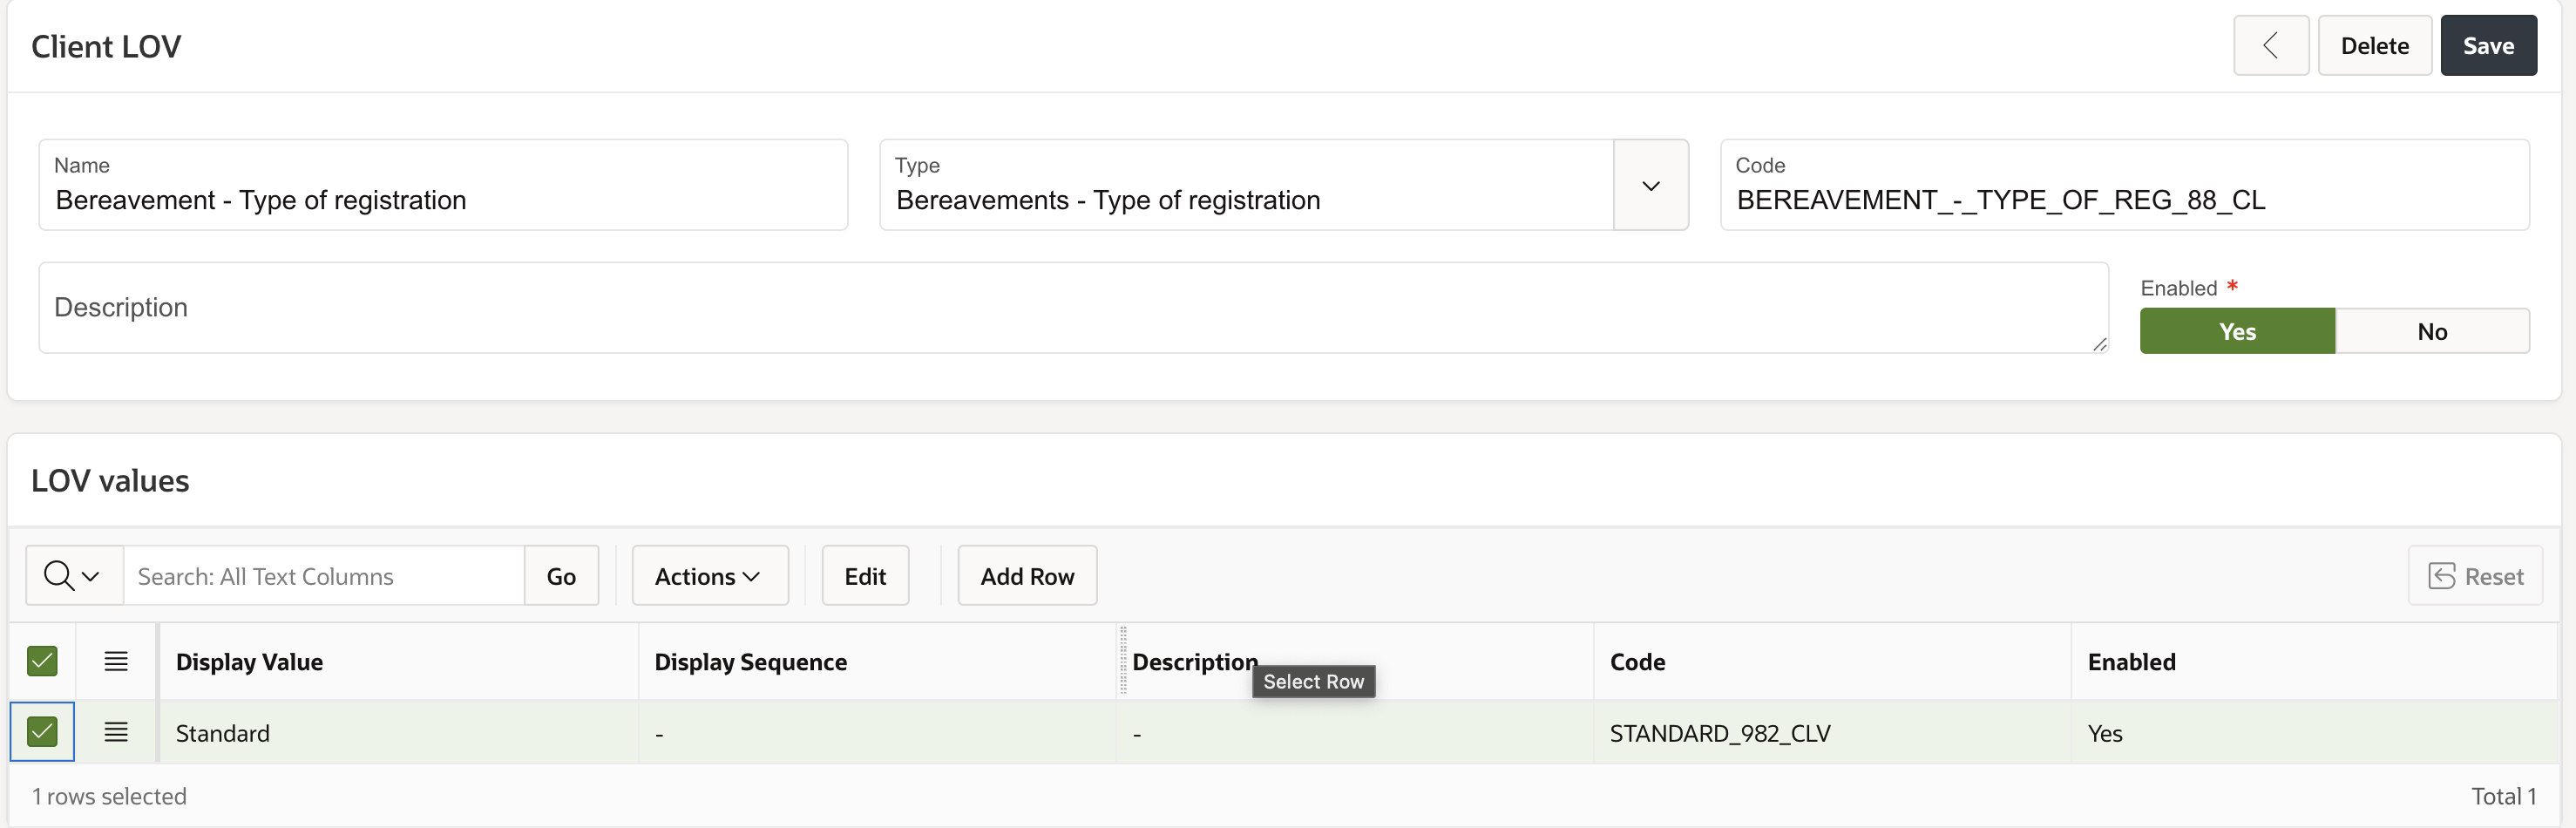Screen dimensions: 2576x828
Task: Click the Description textarea resize grip
Action: pos(2099,344)
